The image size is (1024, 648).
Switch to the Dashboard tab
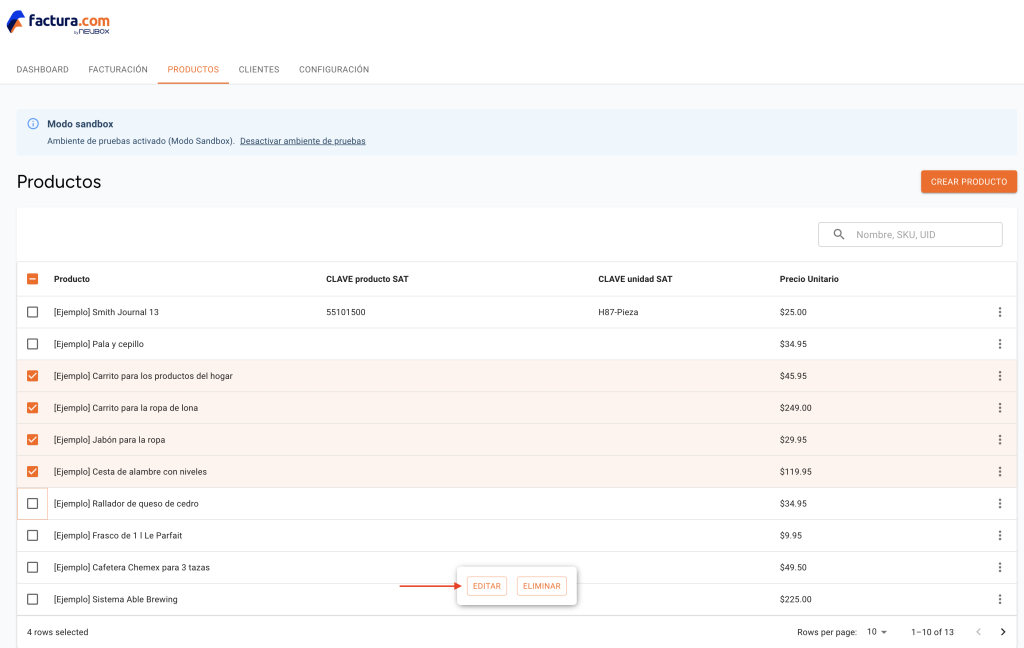[x=42, y=69]
